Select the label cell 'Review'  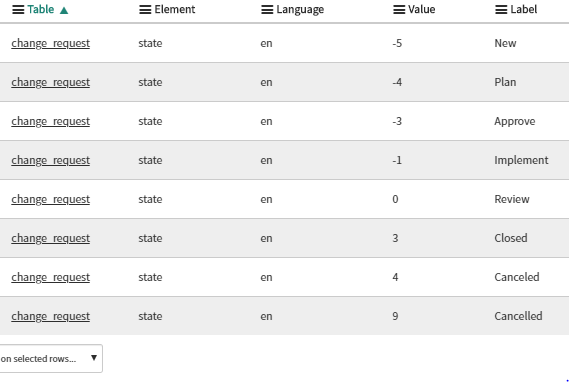tap(512, 199)
